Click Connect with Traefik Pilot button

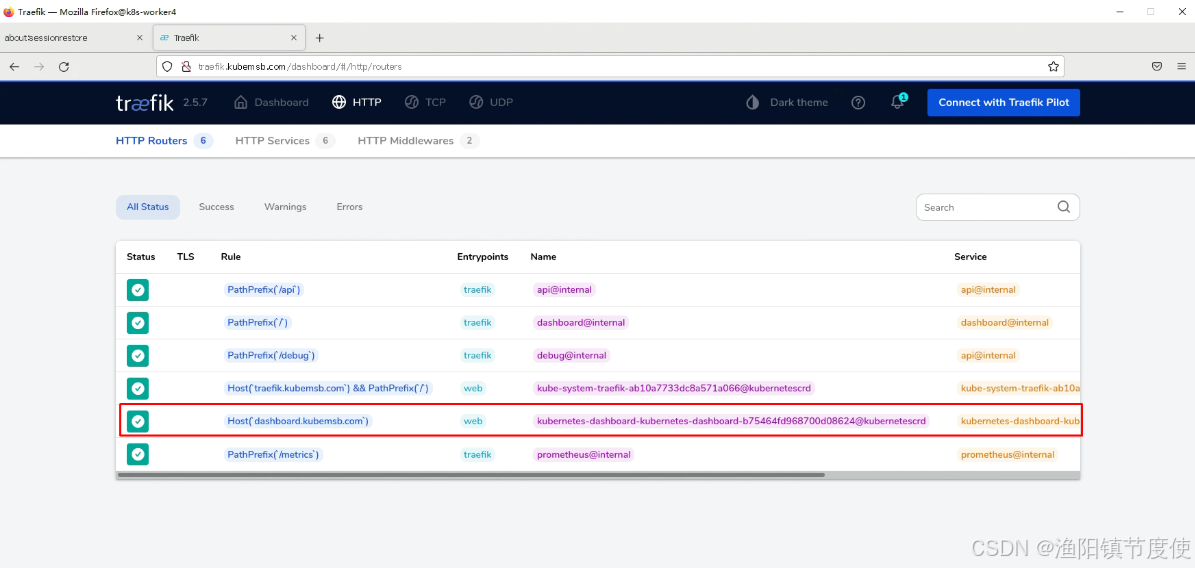[1003, 102]
